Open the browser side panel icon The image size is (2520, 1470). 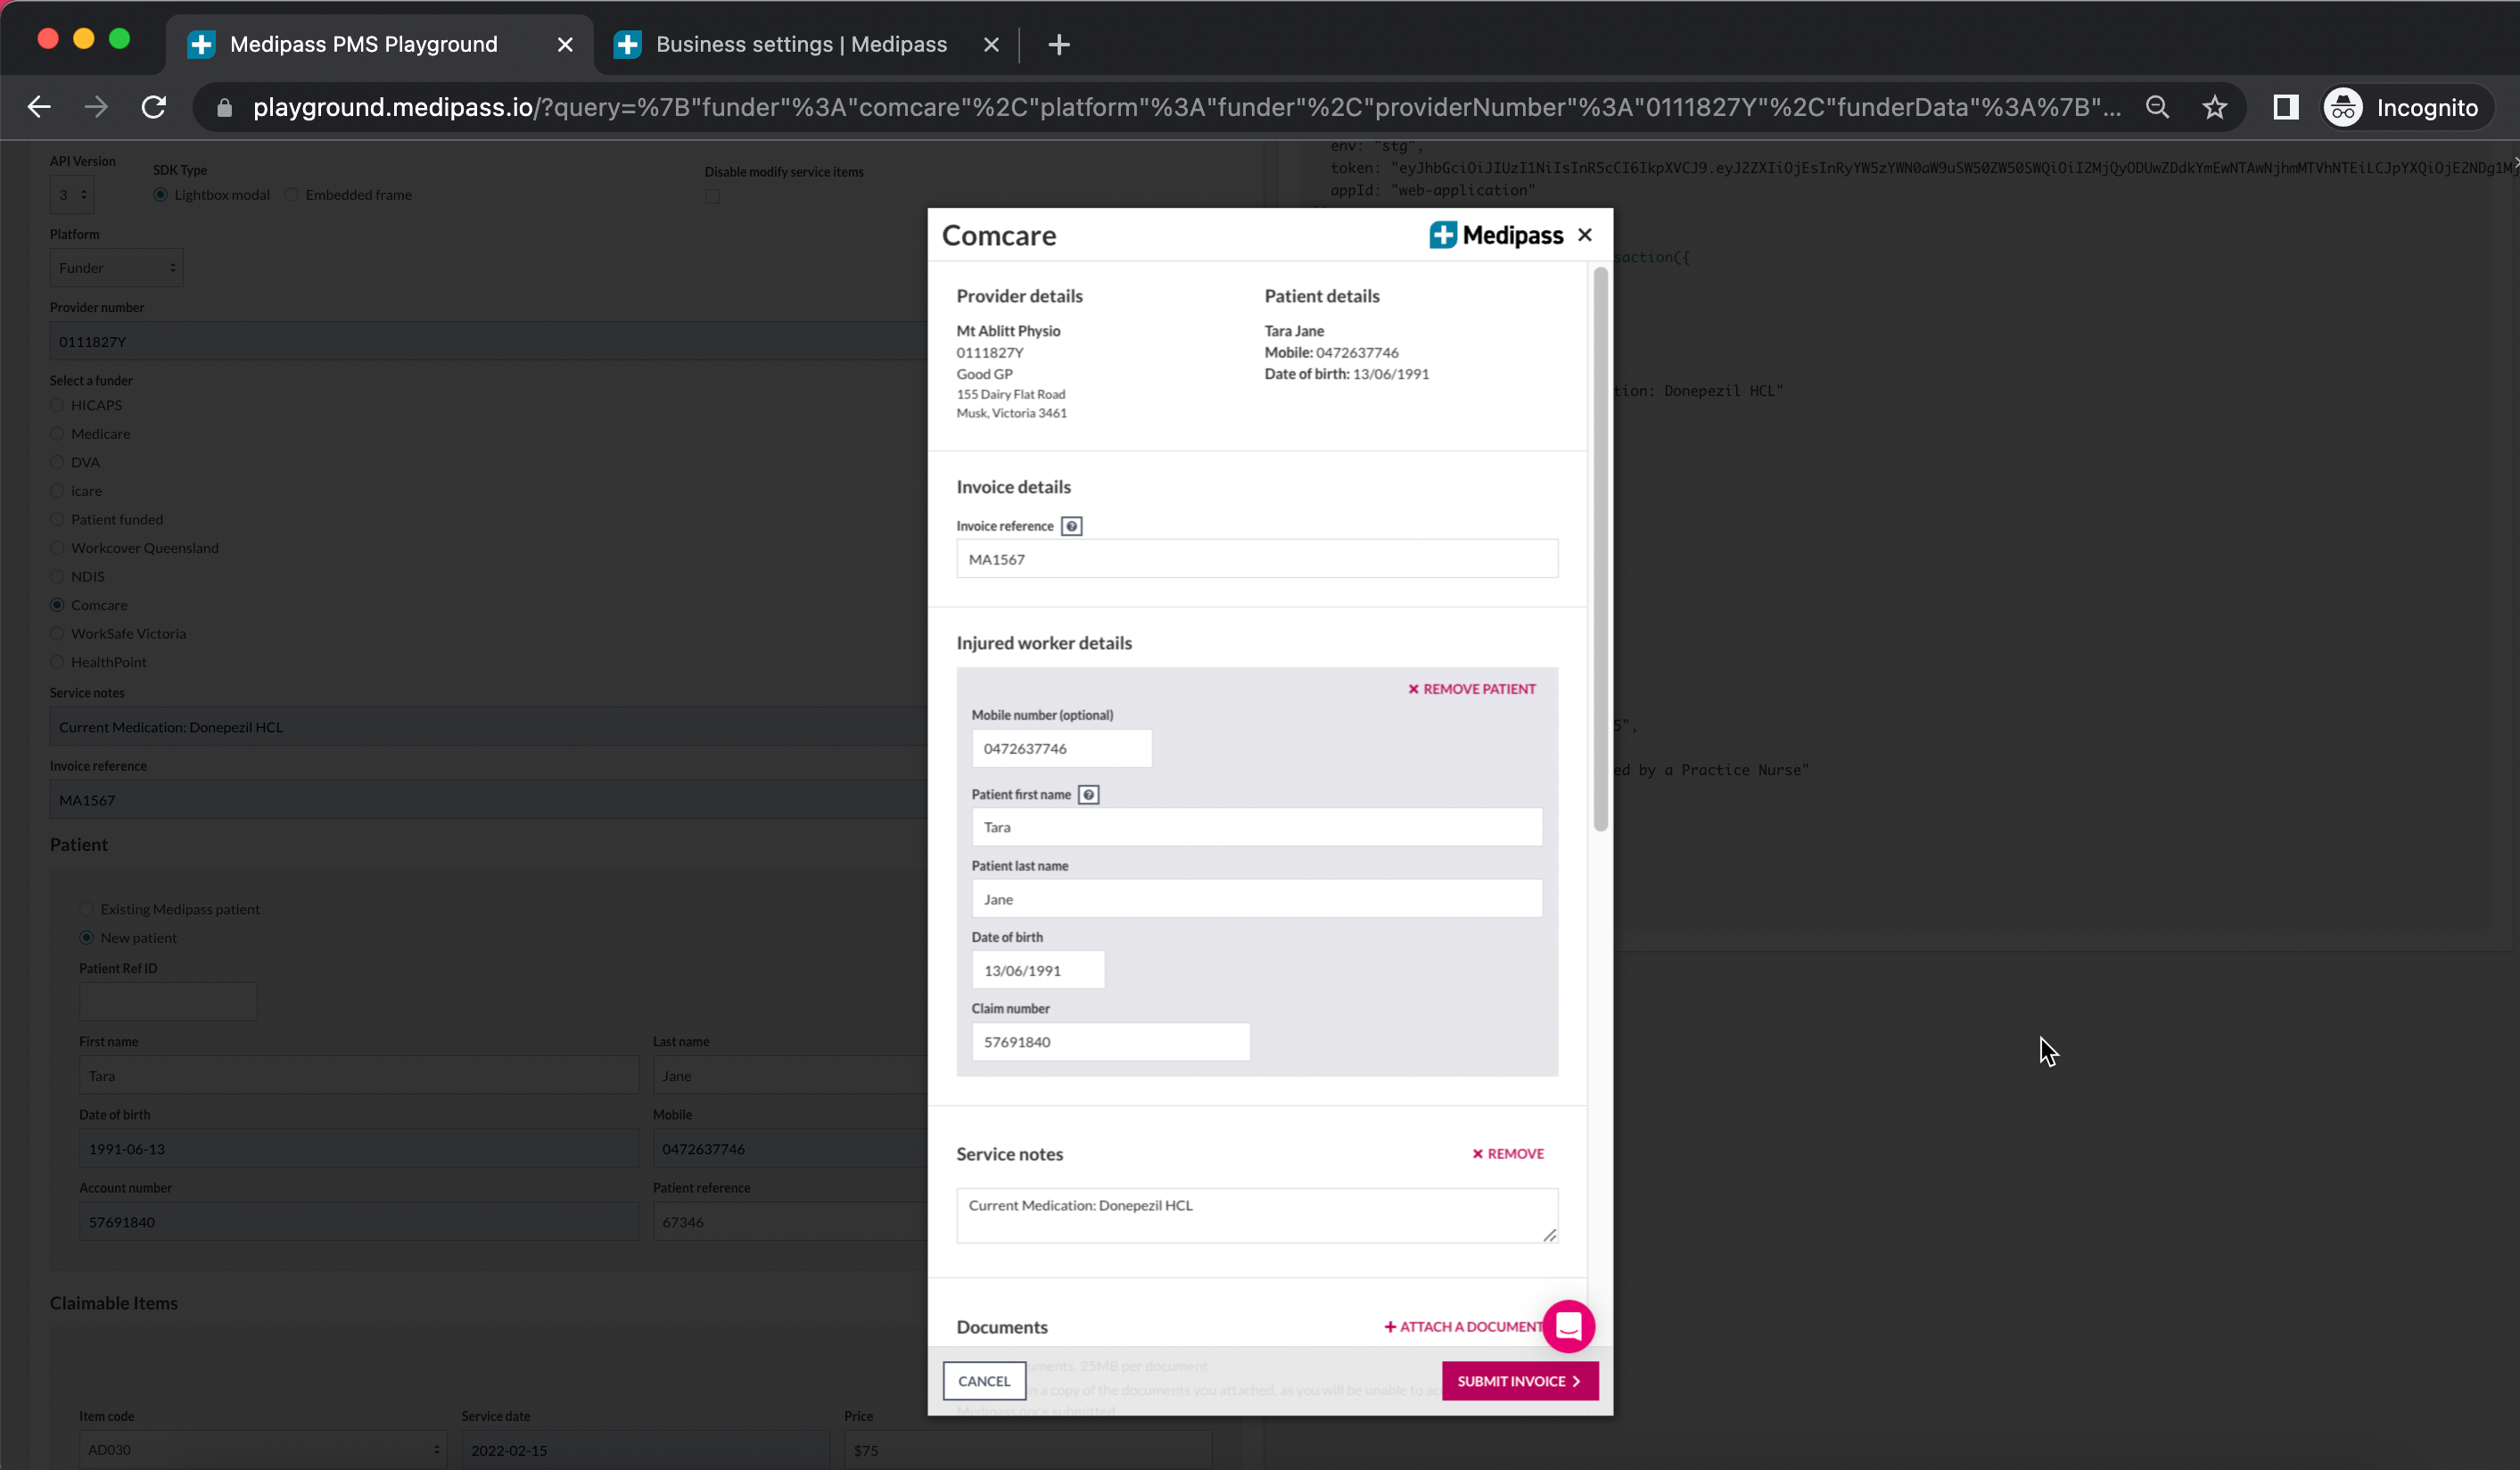(2285, 107)
